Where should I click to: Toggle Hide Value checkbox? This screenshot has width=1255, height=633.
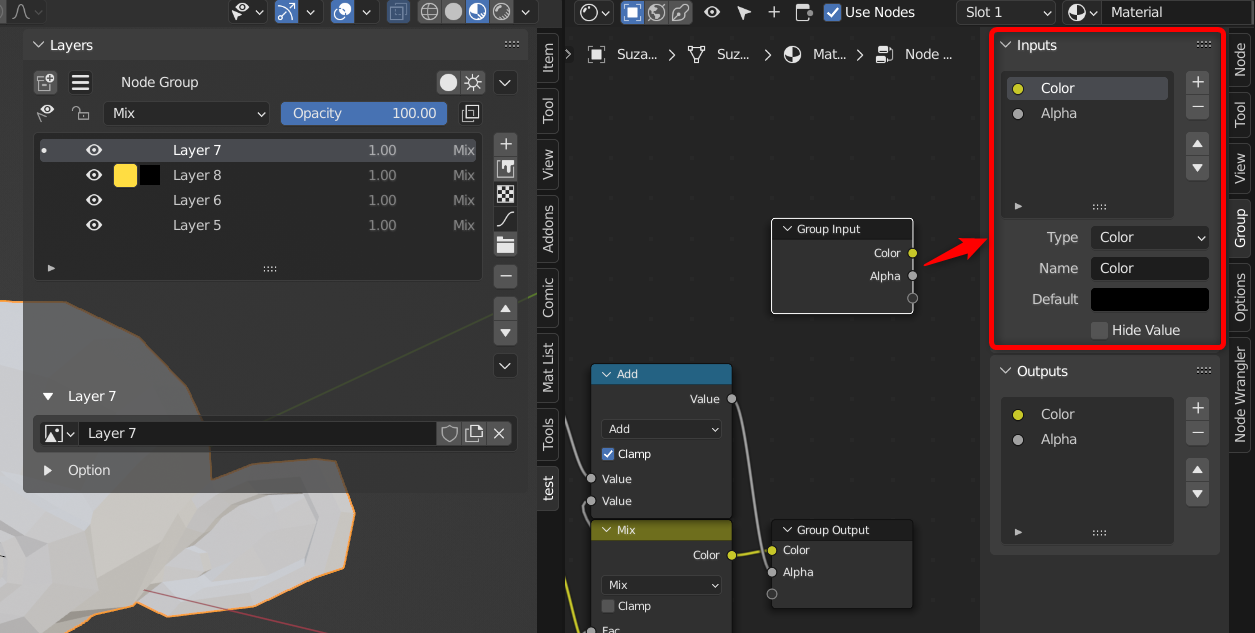coord(1099,330)
